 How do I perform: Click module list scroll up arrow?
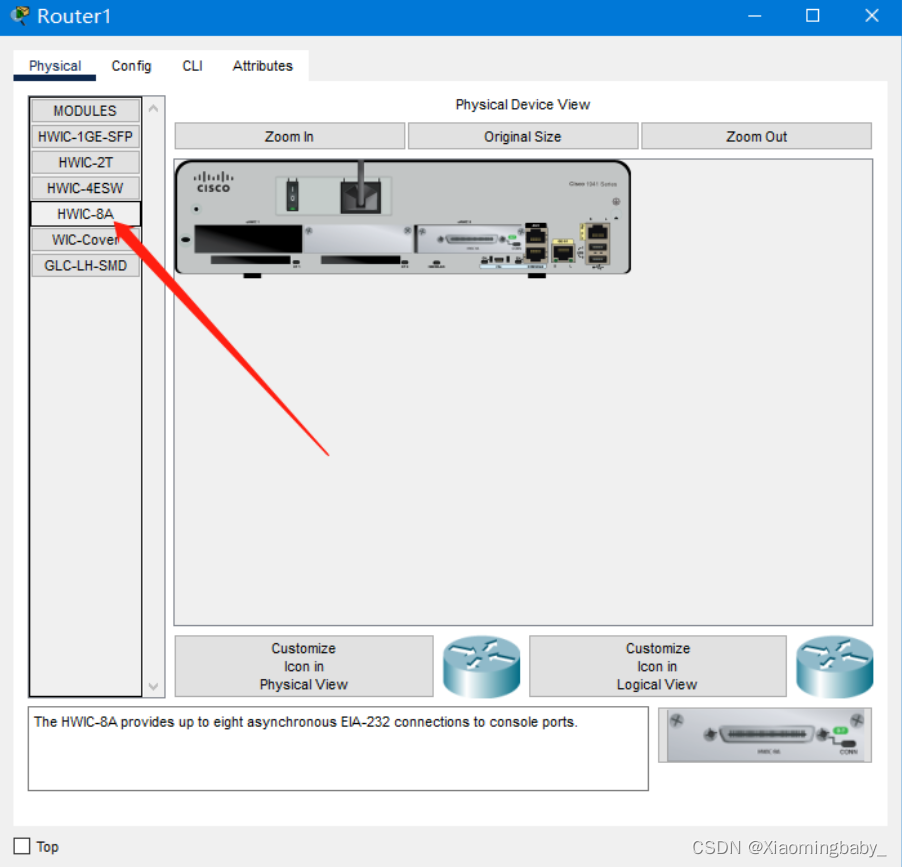click(153, 108)
